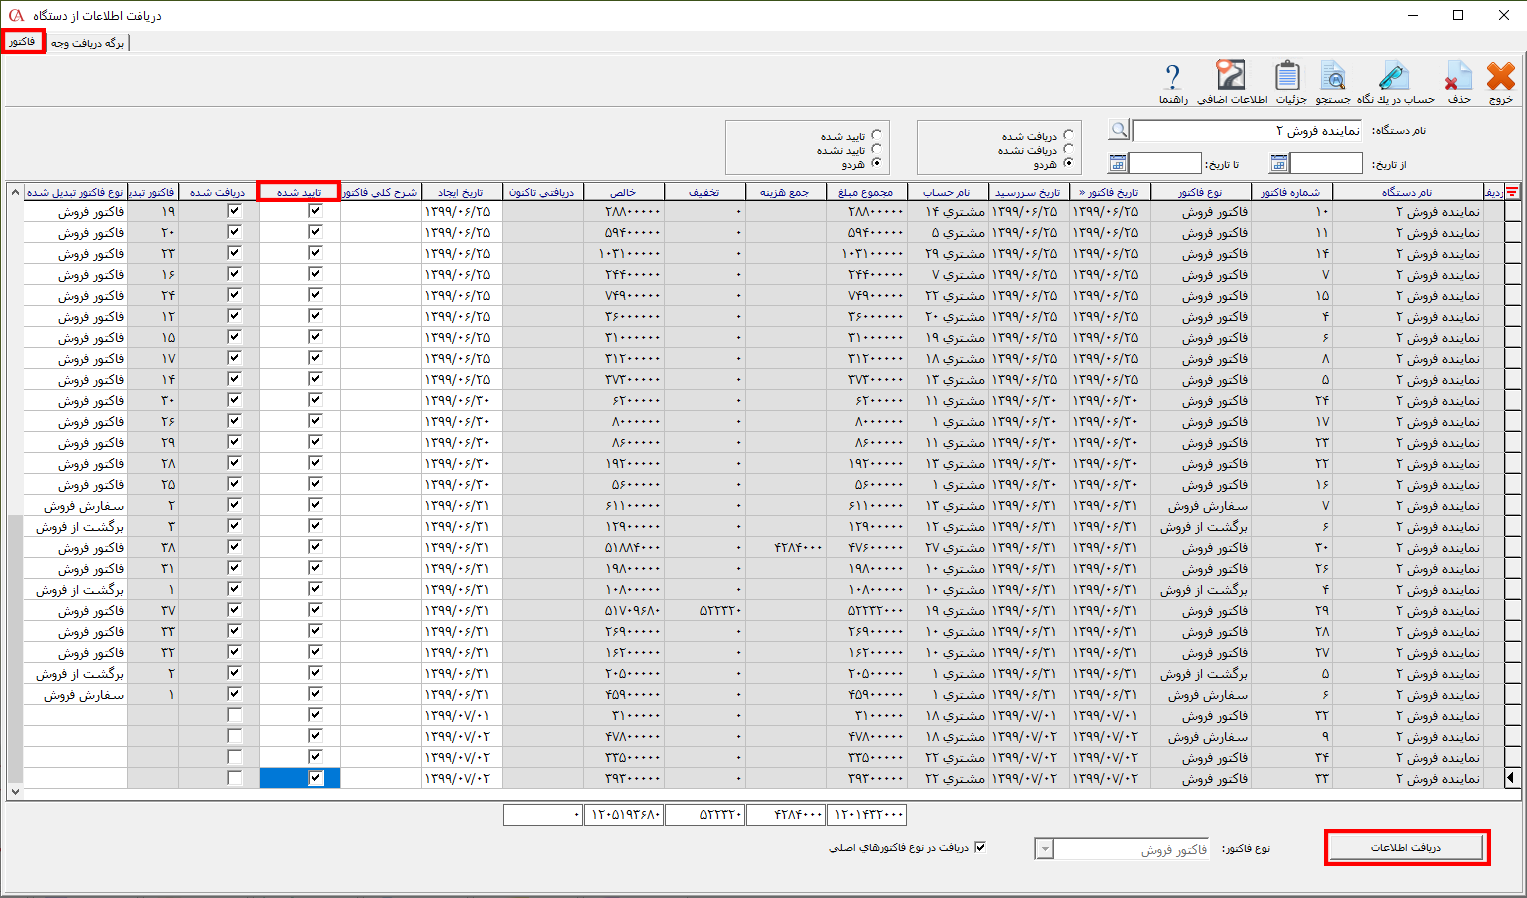
Task: Open اطلاعات اضافی map icon
Action: 1231,78
